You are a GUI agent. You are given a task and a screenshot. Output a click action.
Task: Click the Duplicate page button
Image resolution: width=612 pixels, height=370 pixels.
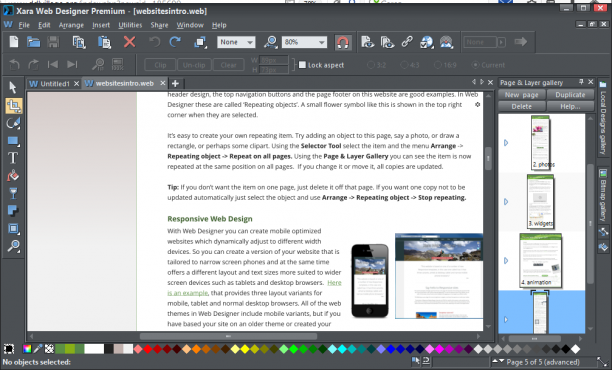[570, 95]
